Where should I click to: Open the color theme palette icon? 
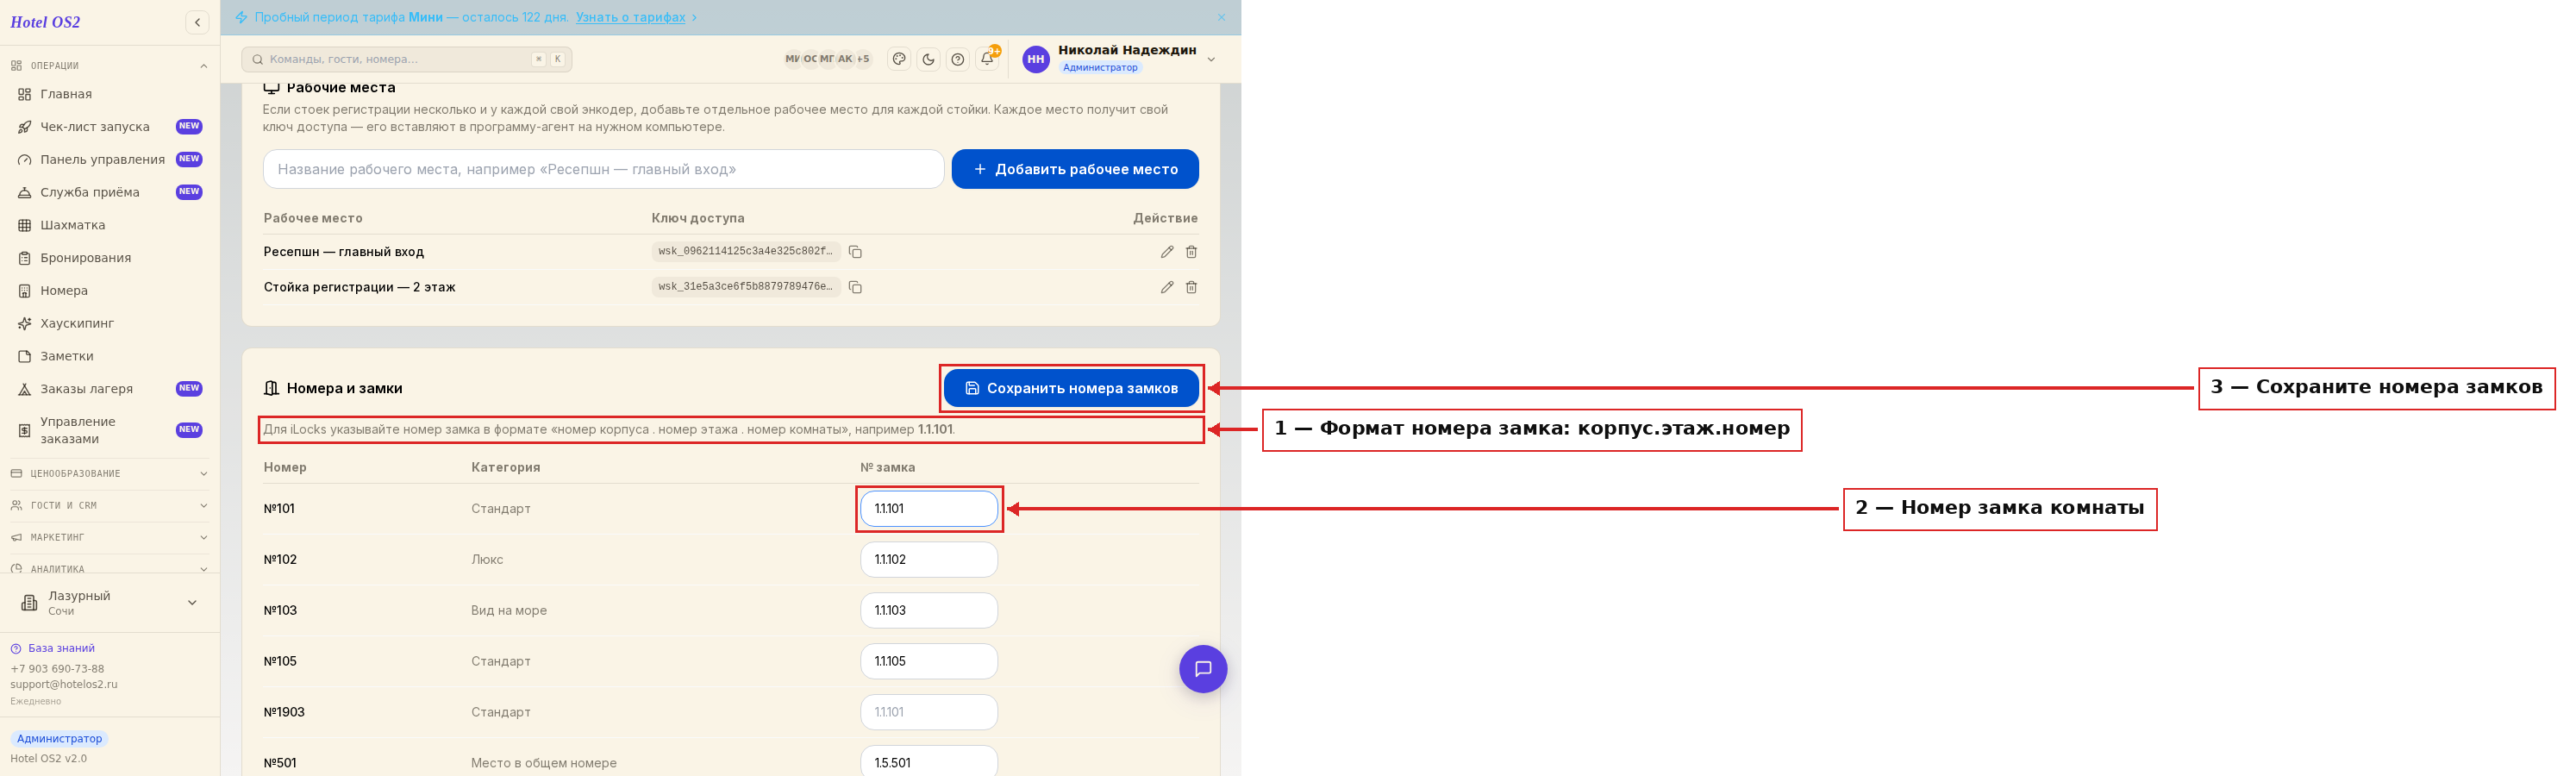point(899,59)
